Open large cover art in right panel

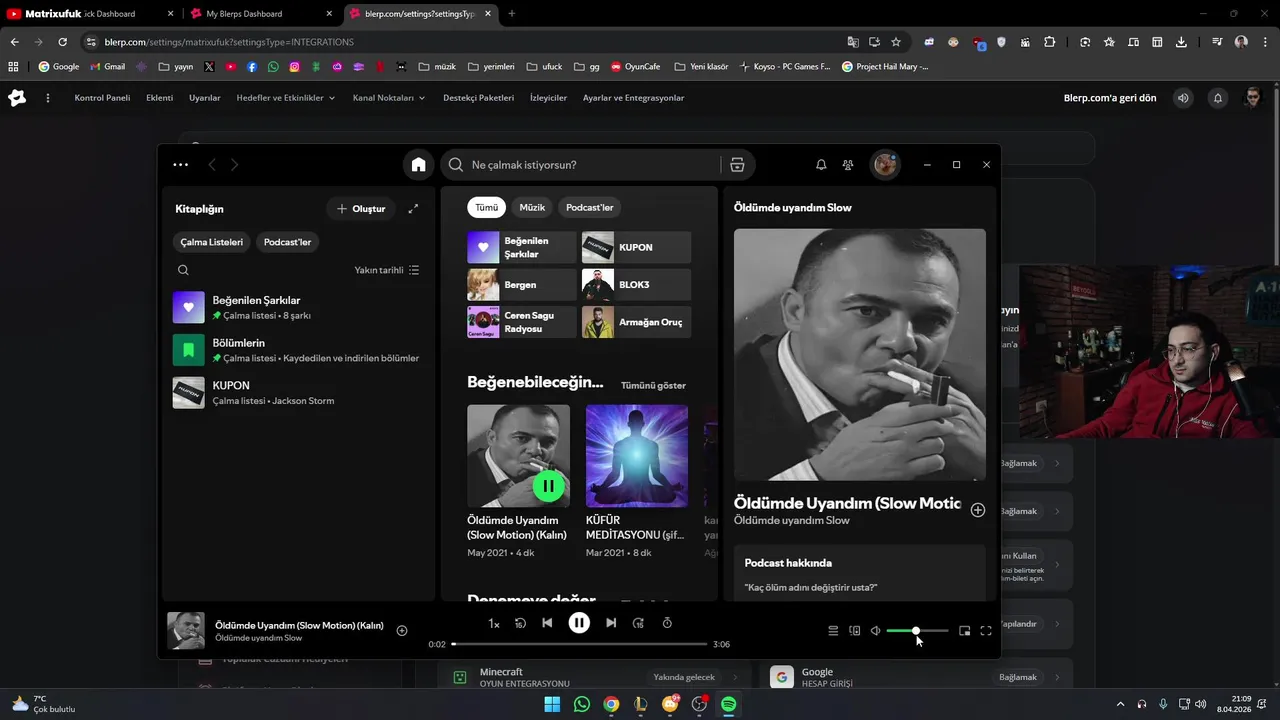(860, 355)
